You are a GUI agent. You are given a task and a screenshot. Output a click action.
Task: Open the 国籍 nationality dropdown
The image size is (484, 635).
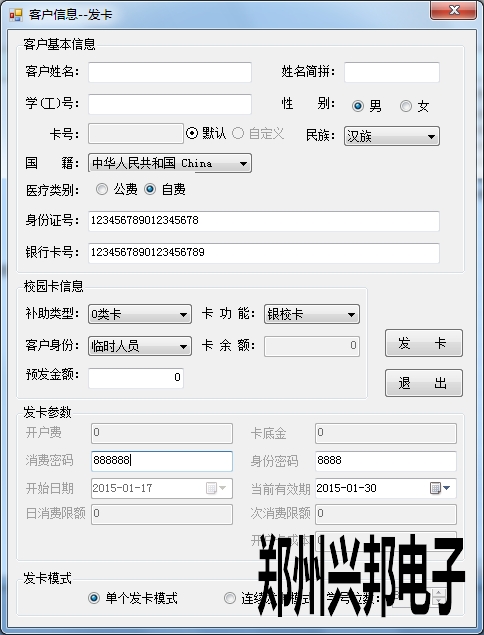[x=170, y=163]
